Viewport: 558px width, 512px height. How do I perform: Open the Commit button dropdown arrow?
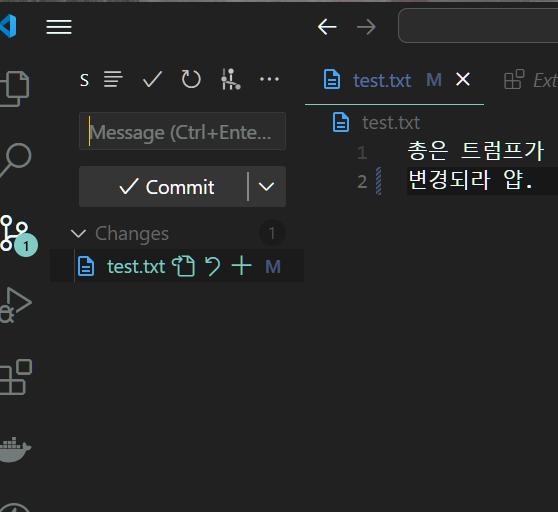pos(267,186)
